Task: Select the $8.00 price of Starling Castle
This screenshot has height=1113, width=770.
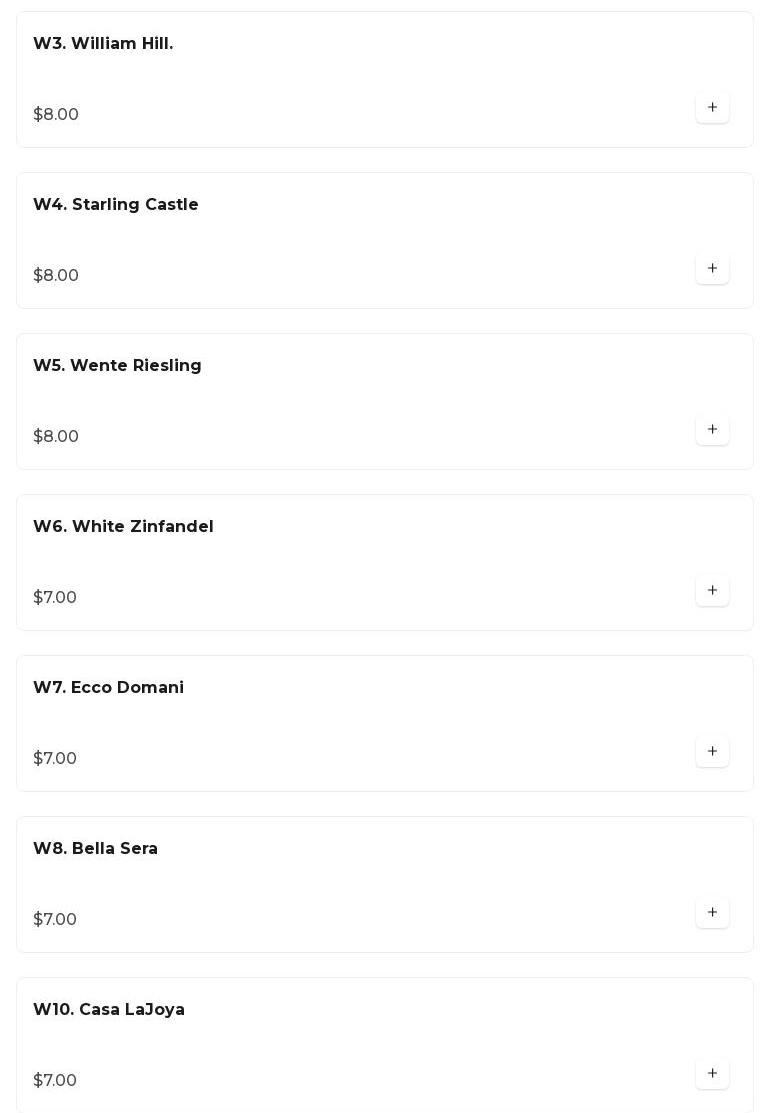Action: click(56, 275)
